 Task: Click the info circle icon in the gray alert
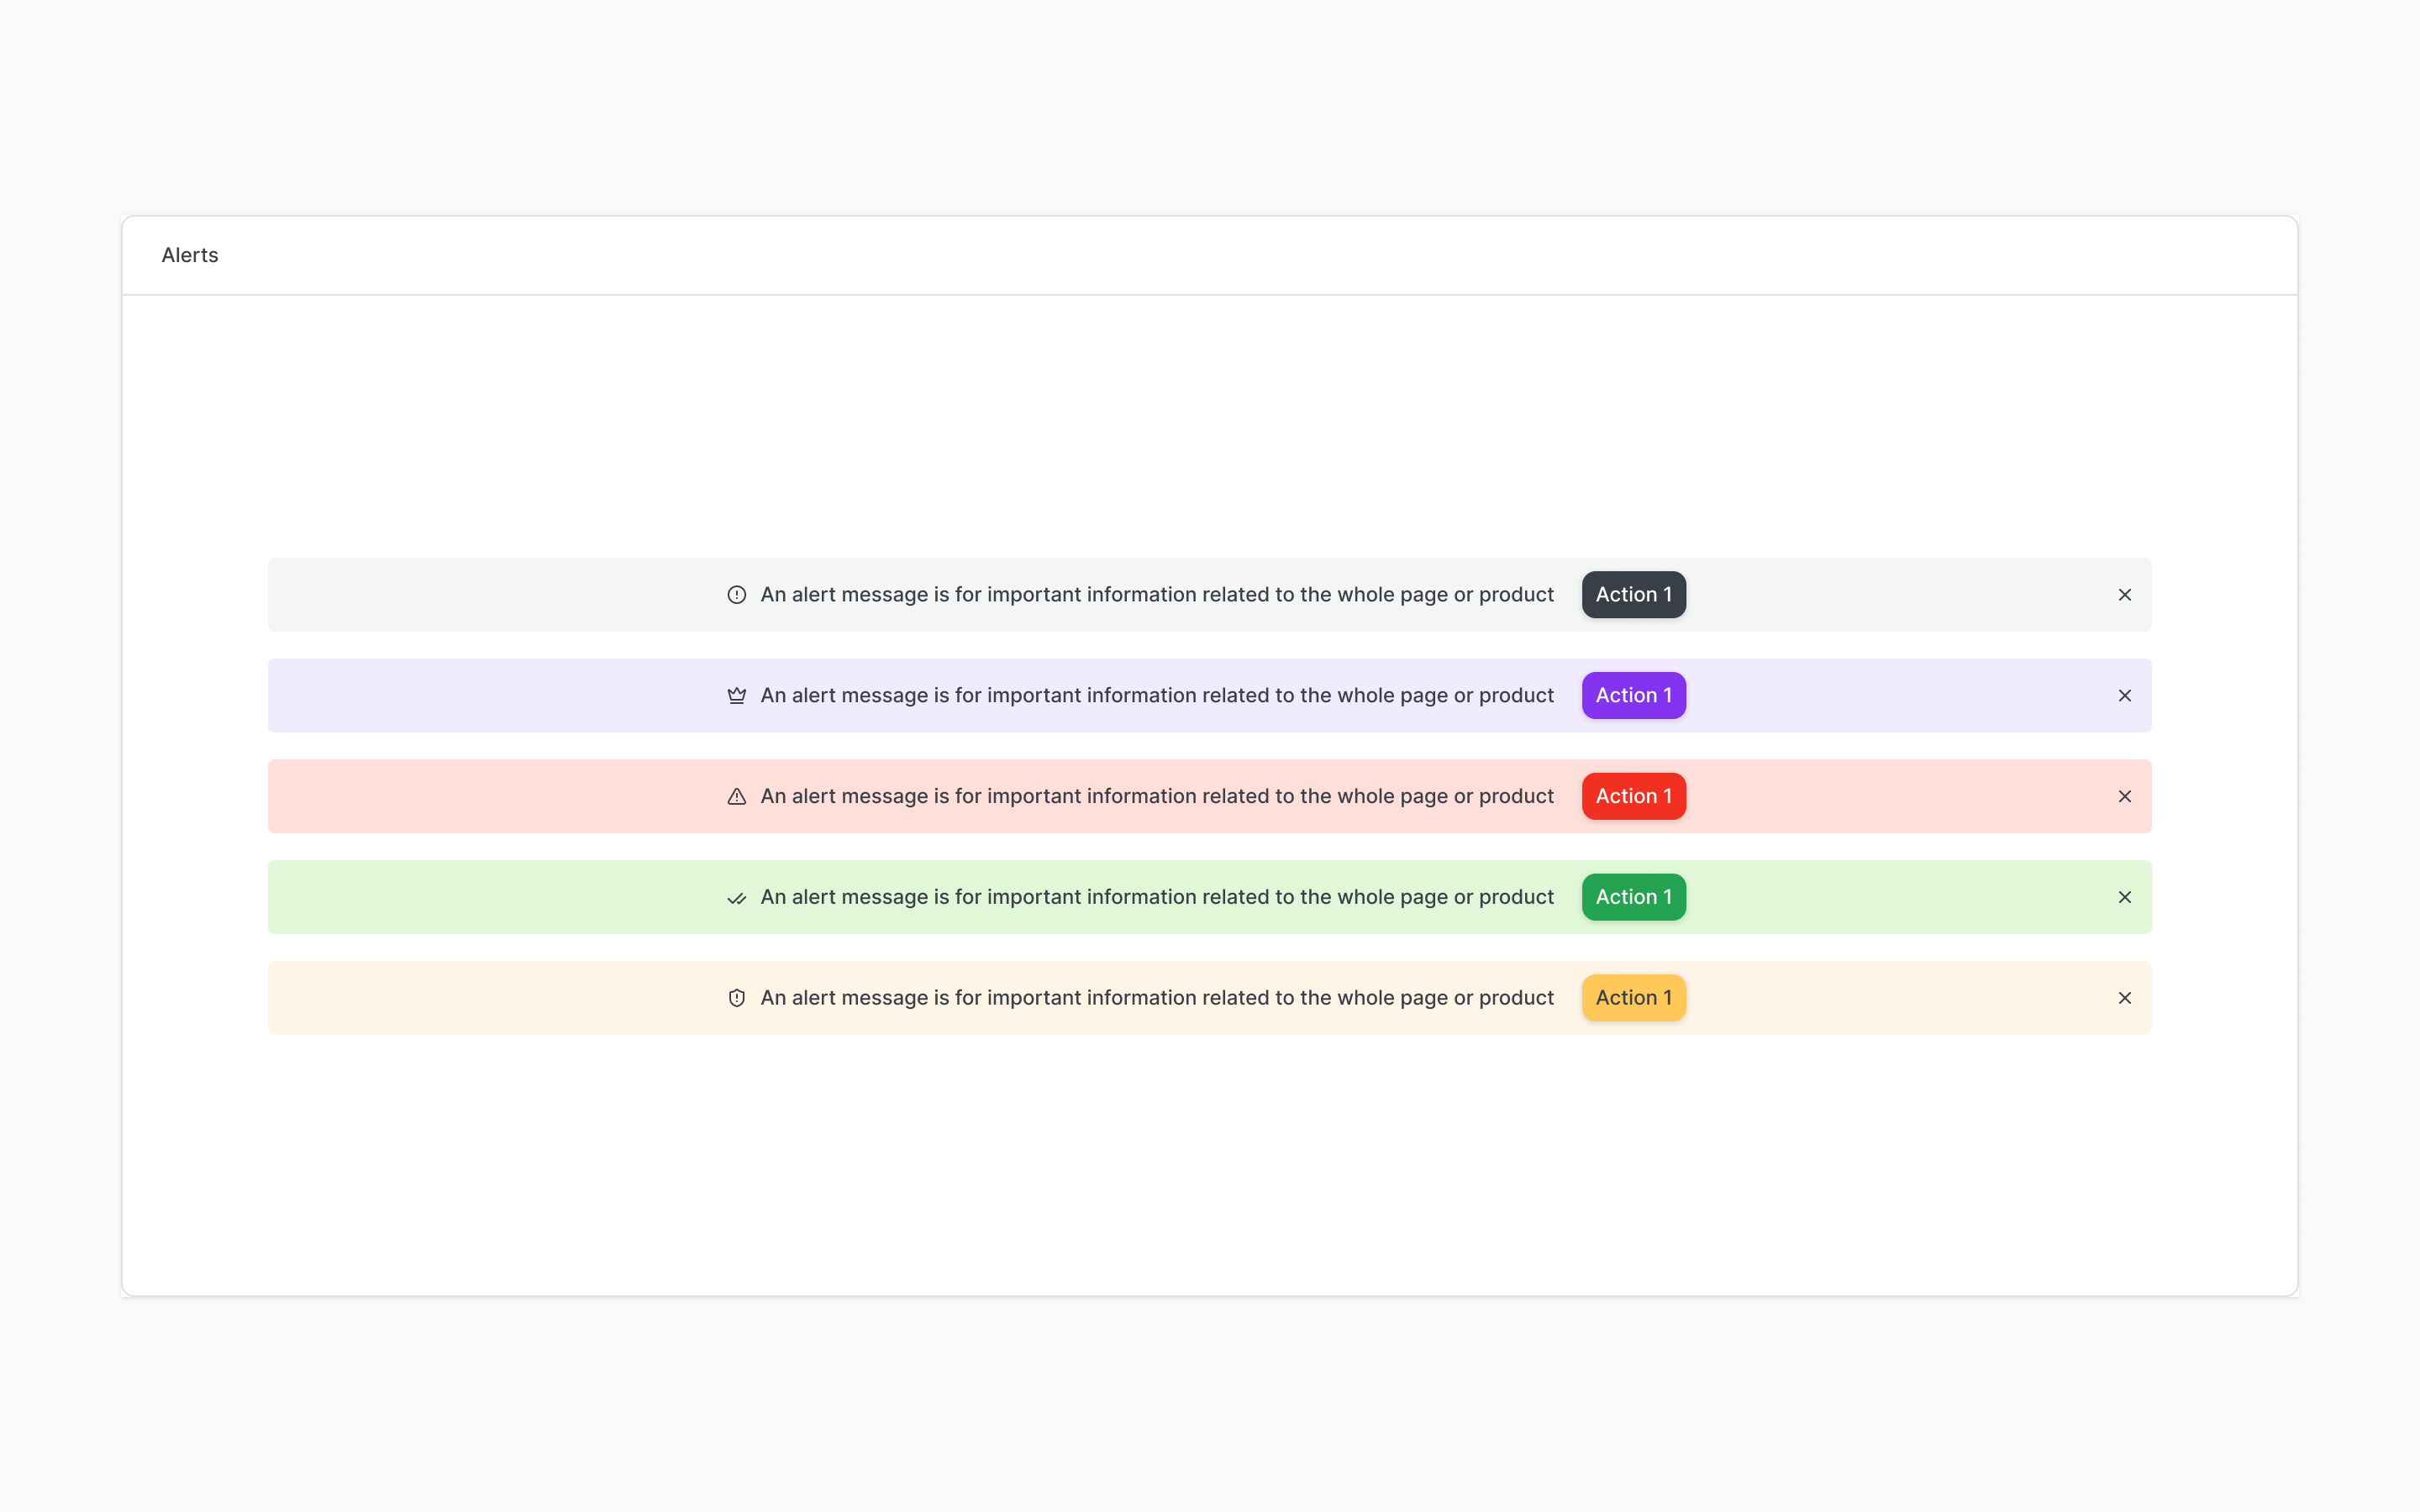pyautogui.click(x=737, y=594)
